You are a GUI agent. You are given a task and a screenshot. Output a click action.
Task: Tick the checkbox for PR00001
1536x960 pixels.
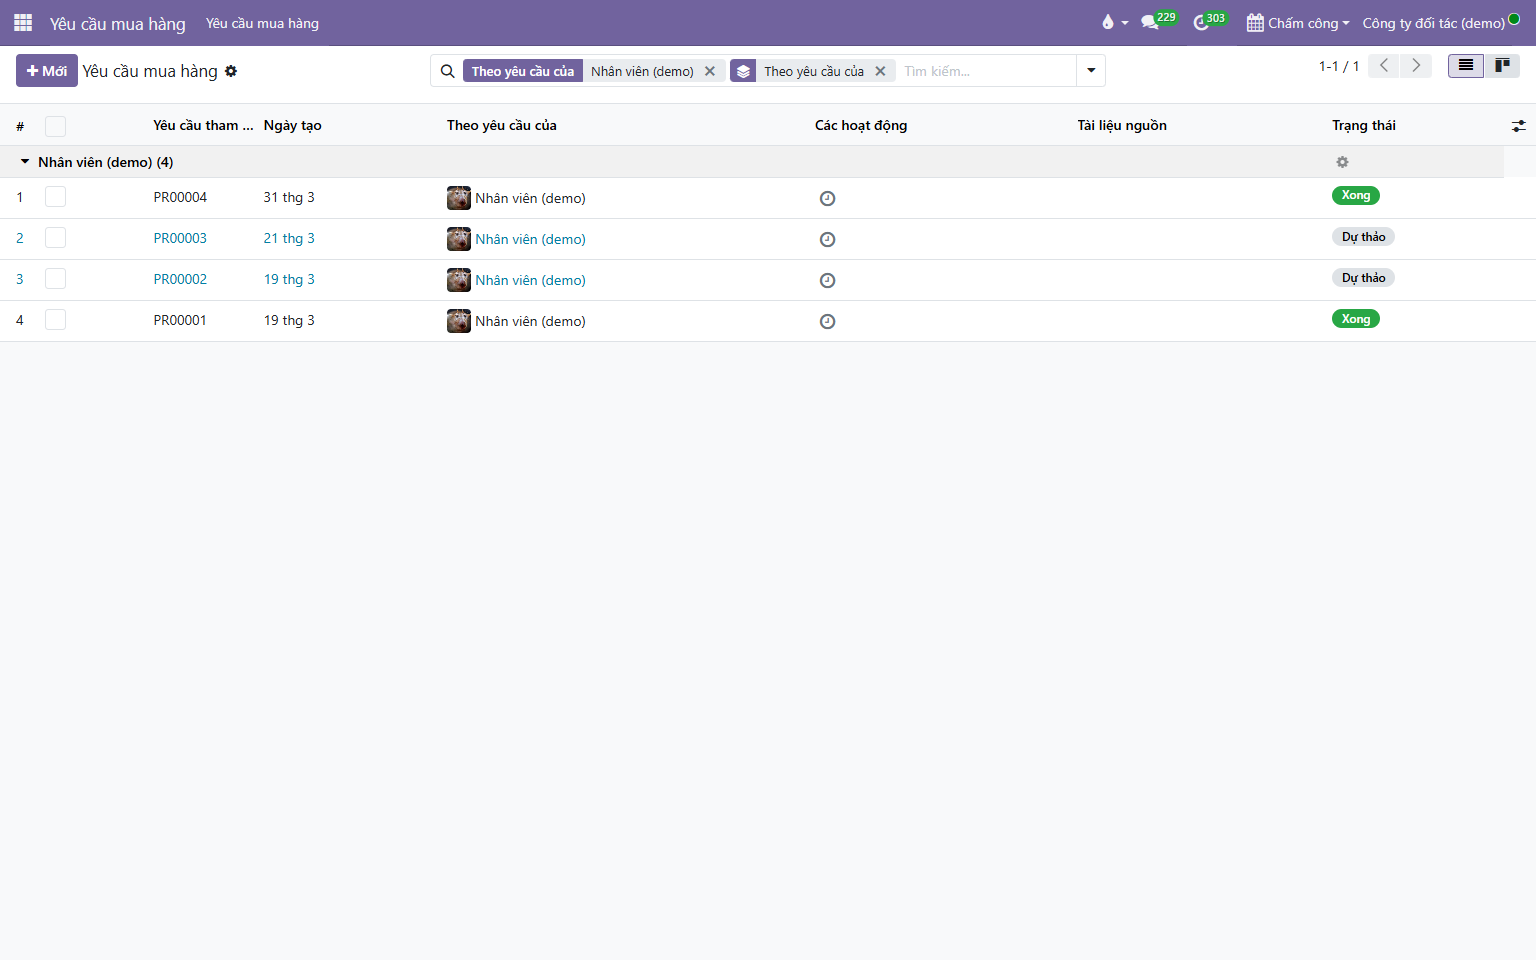(55, 320)
